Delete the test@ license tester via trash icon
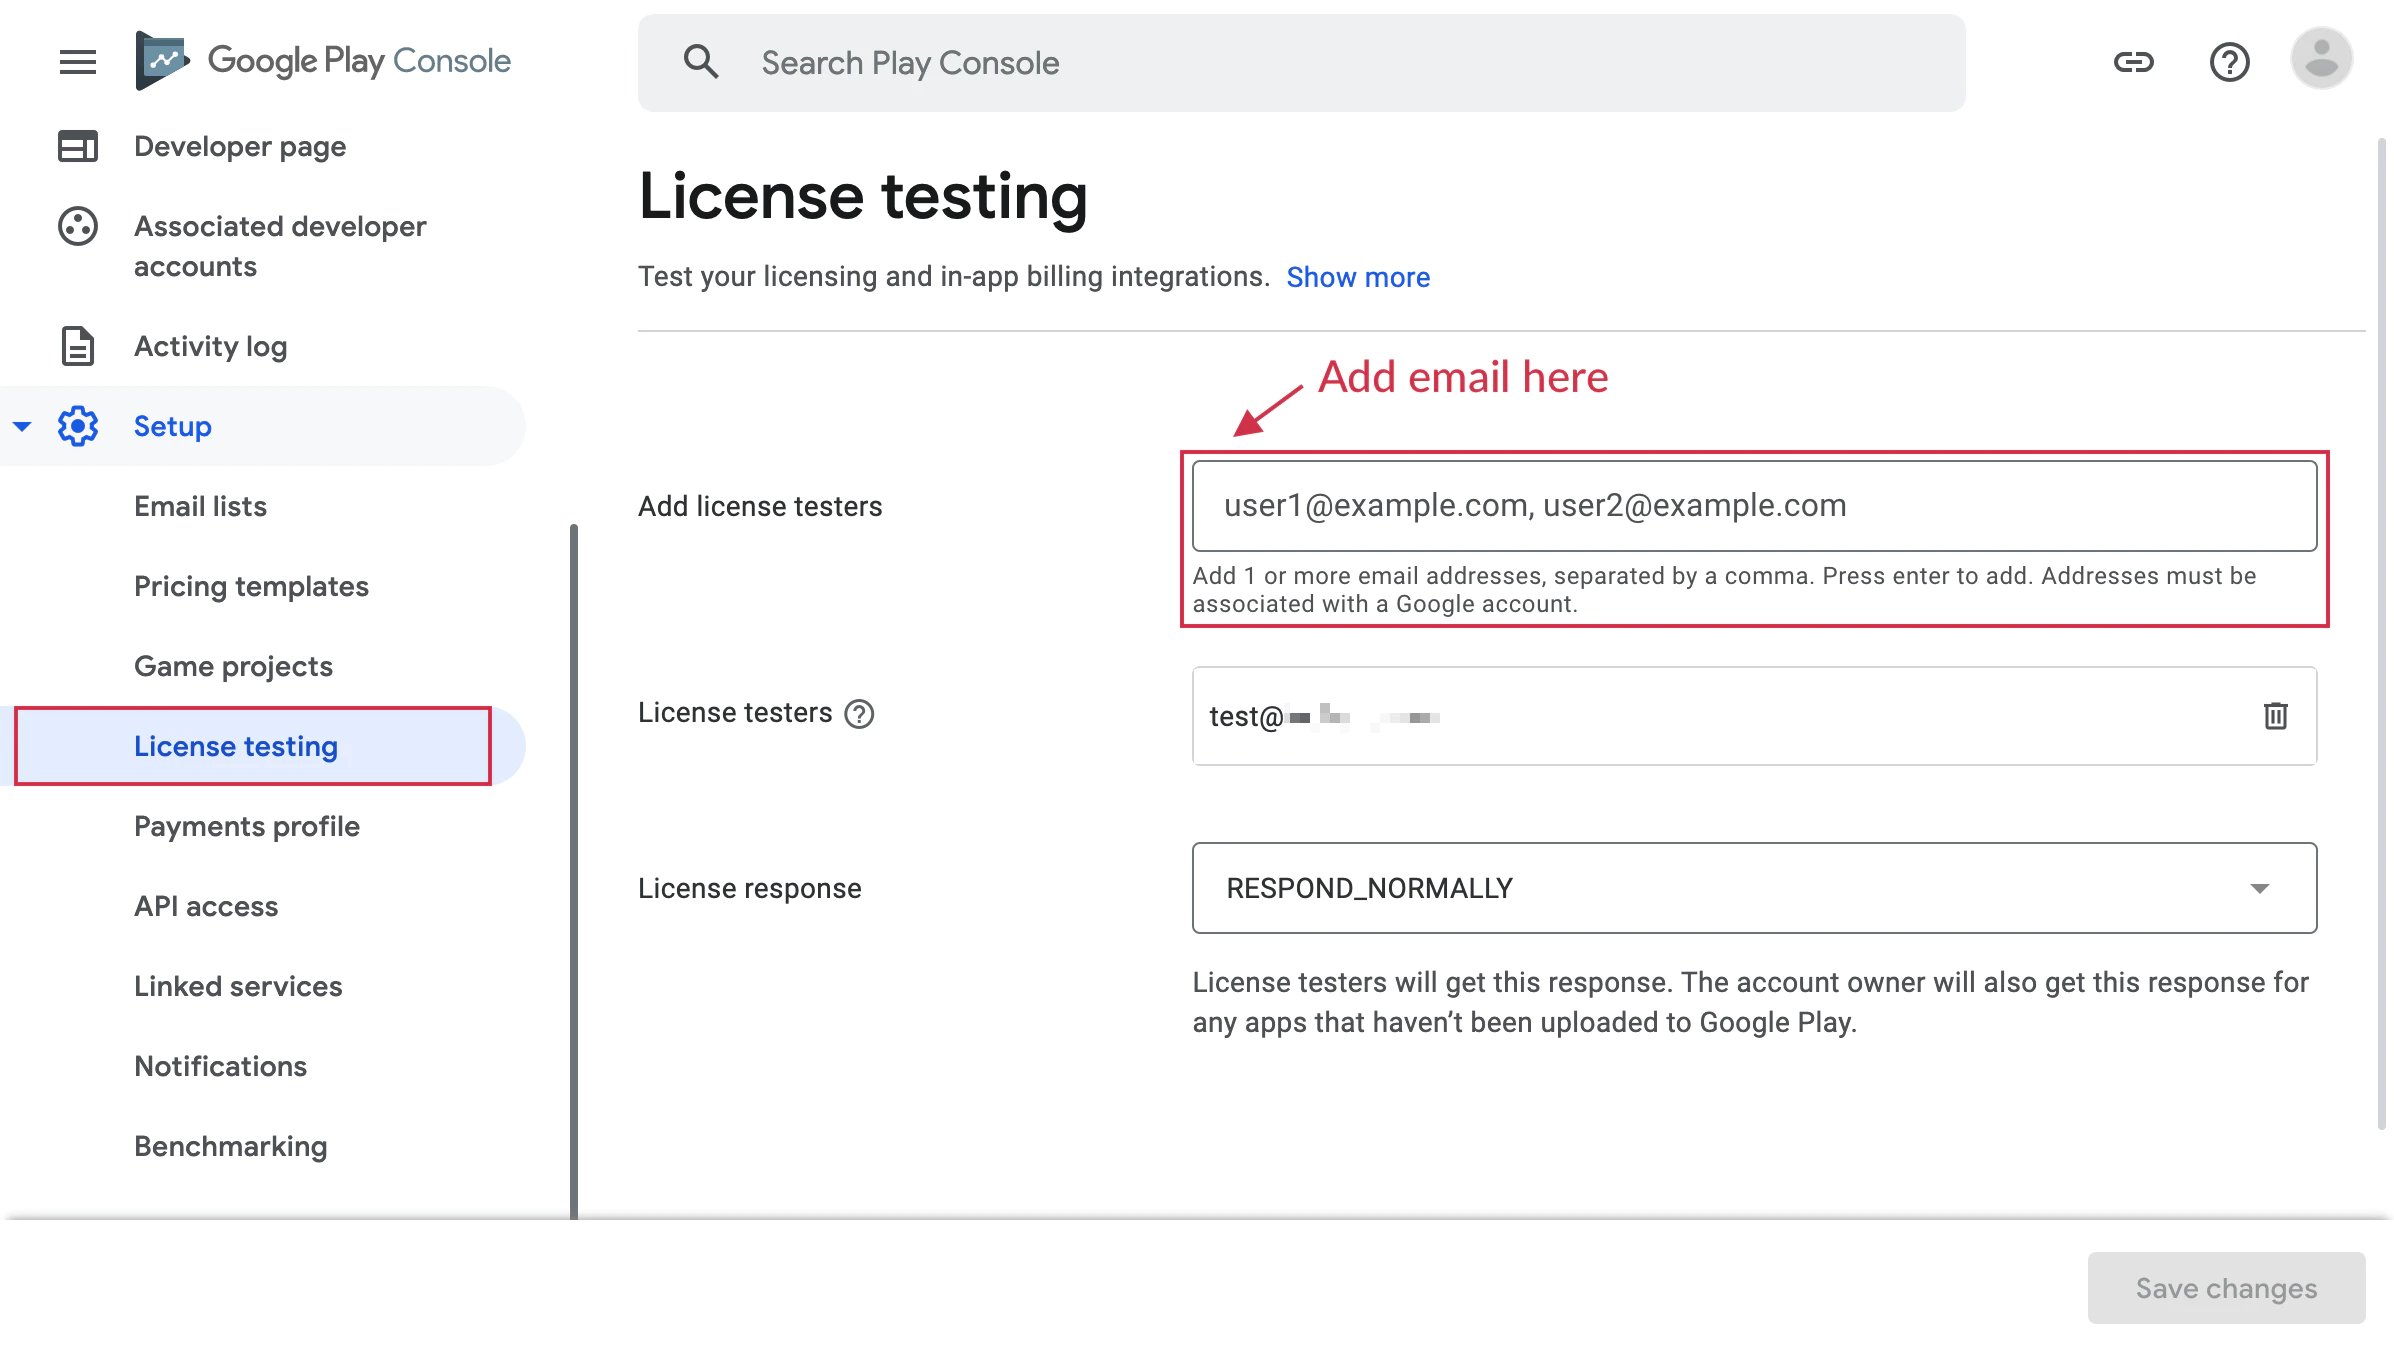 2276,716
